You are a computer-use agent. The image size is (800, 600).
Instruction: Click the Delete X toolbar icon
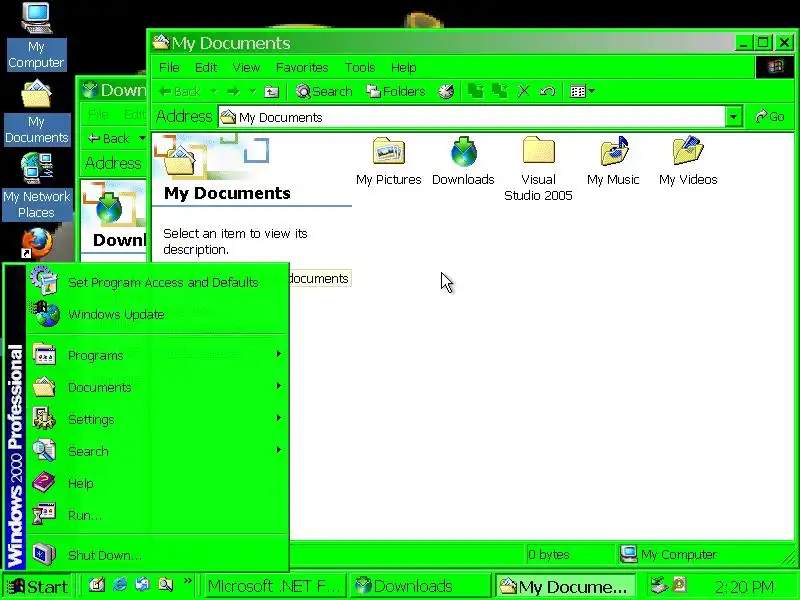coord(523,92)
